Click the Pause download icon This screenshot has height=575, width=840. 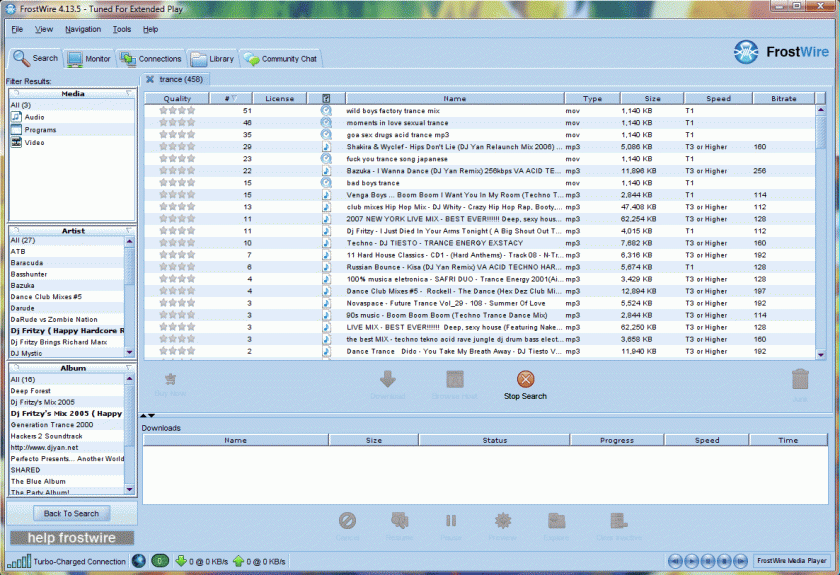451,520
